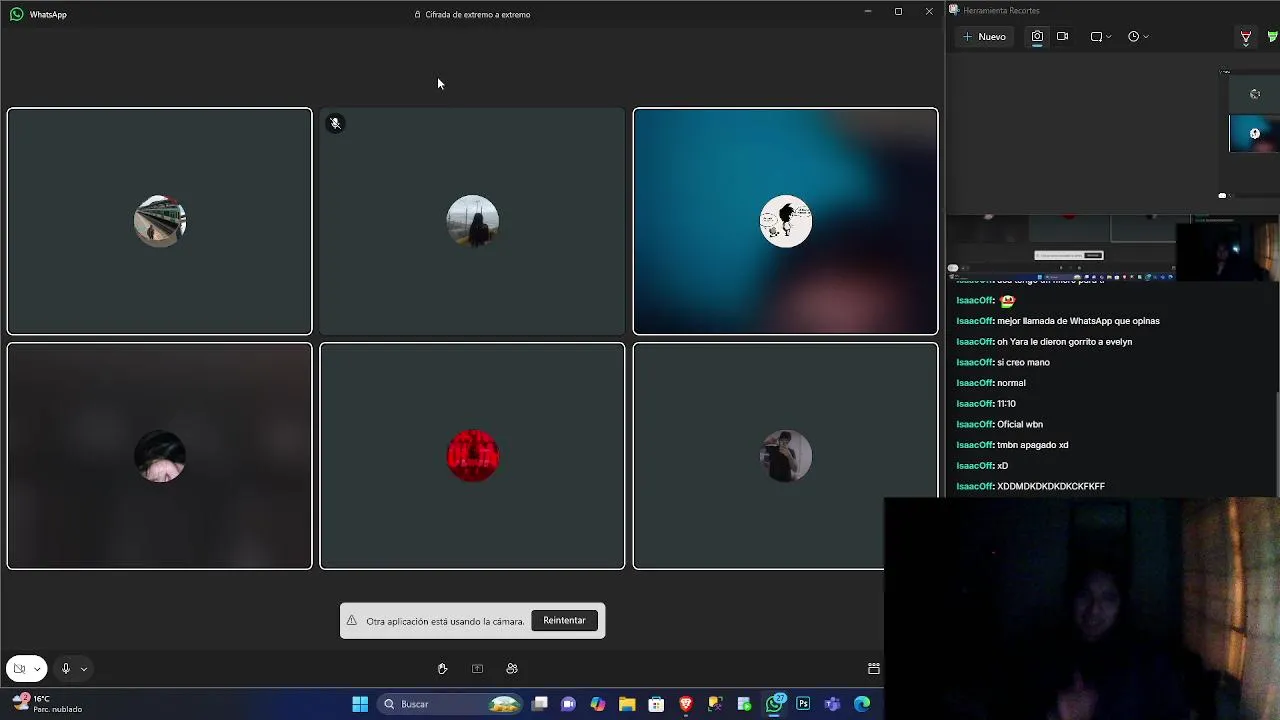The width and height of the screenshot is (1280, 720).
Task: Open Microsoft Store from the taskbar
Action: pos(656,704)
